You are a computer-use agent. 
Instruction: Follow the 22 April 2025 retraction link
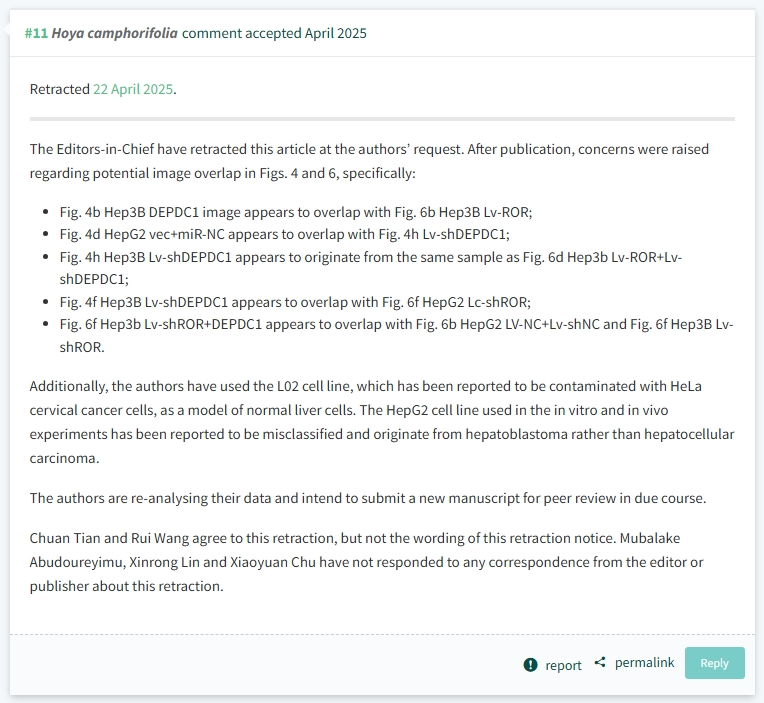coord(133,89)
